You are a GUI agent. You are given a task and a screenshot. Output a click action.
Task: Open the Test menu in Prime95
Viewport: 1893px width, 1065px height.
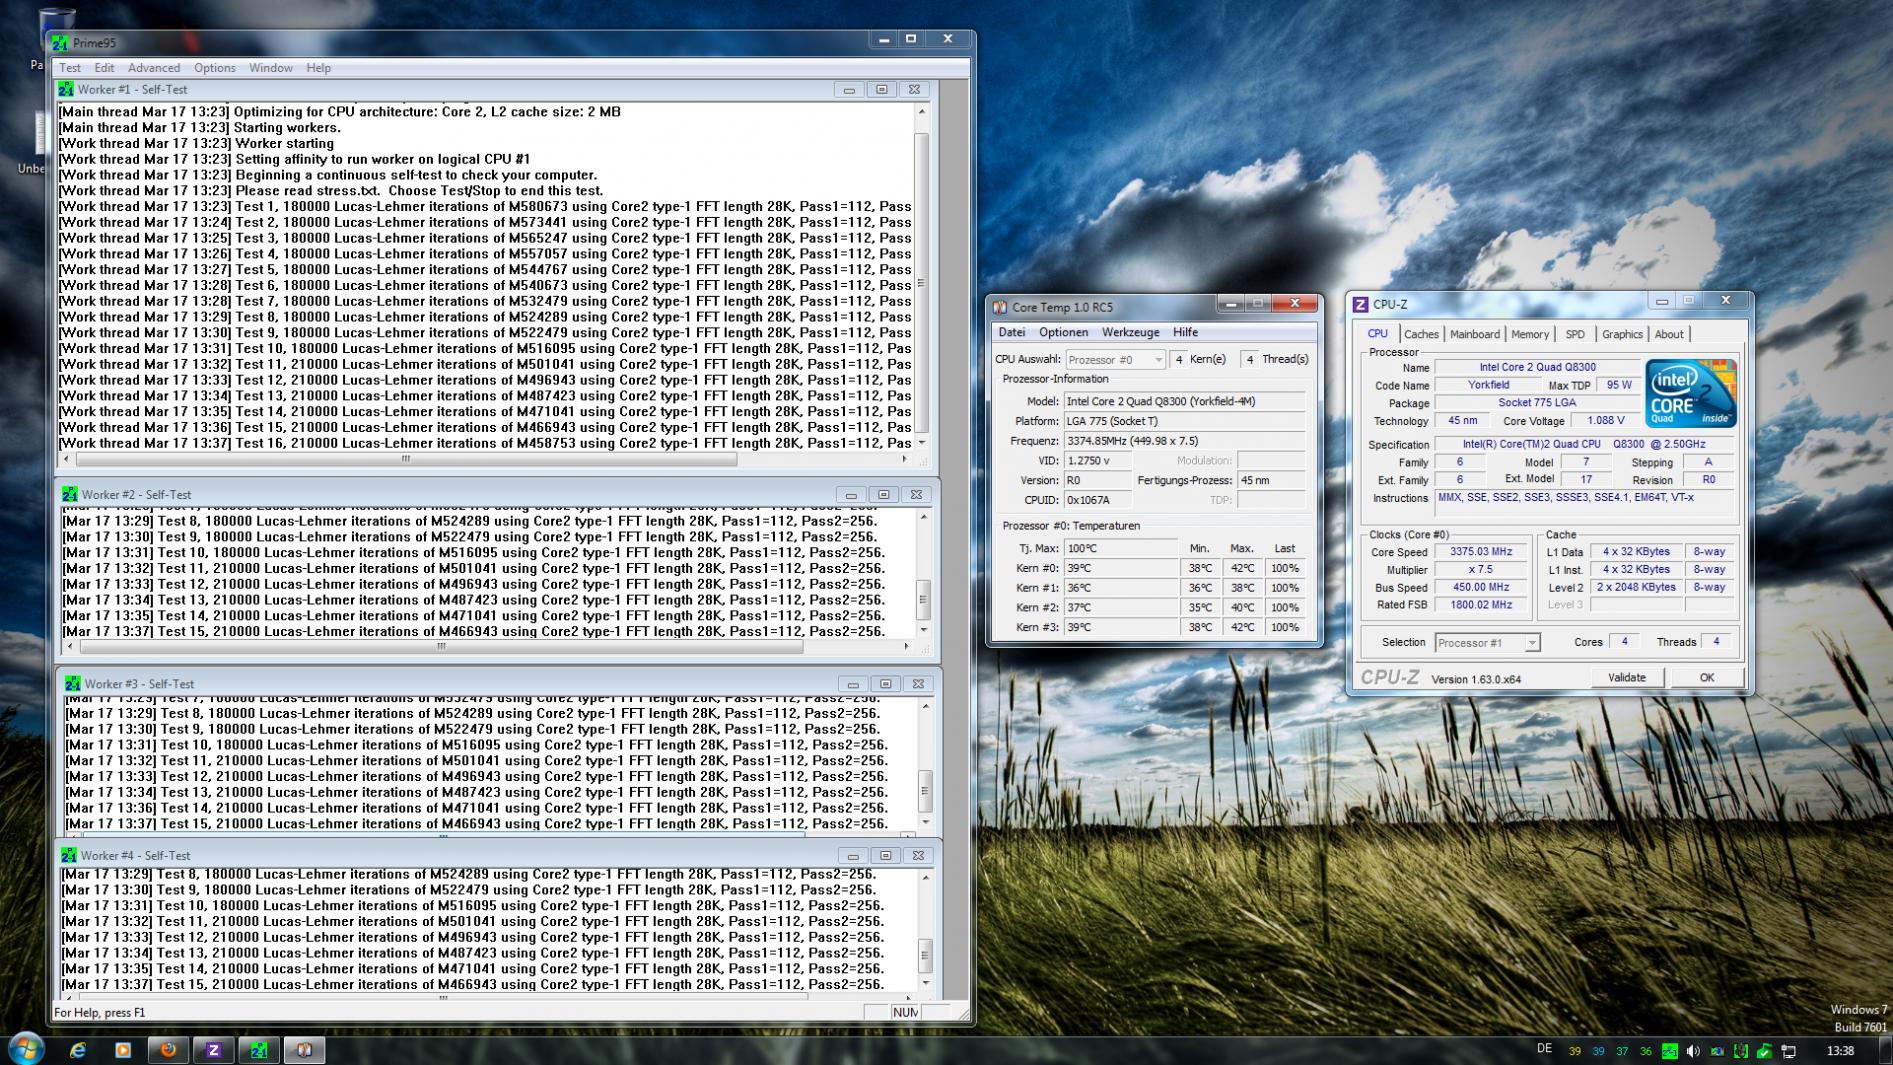pos(70,68)
